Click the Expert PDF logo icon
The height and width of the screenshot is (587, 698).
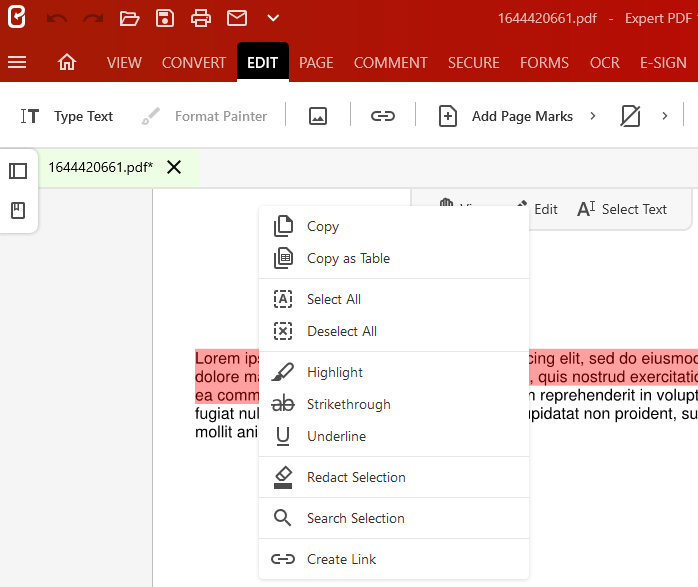pos(17,17)
